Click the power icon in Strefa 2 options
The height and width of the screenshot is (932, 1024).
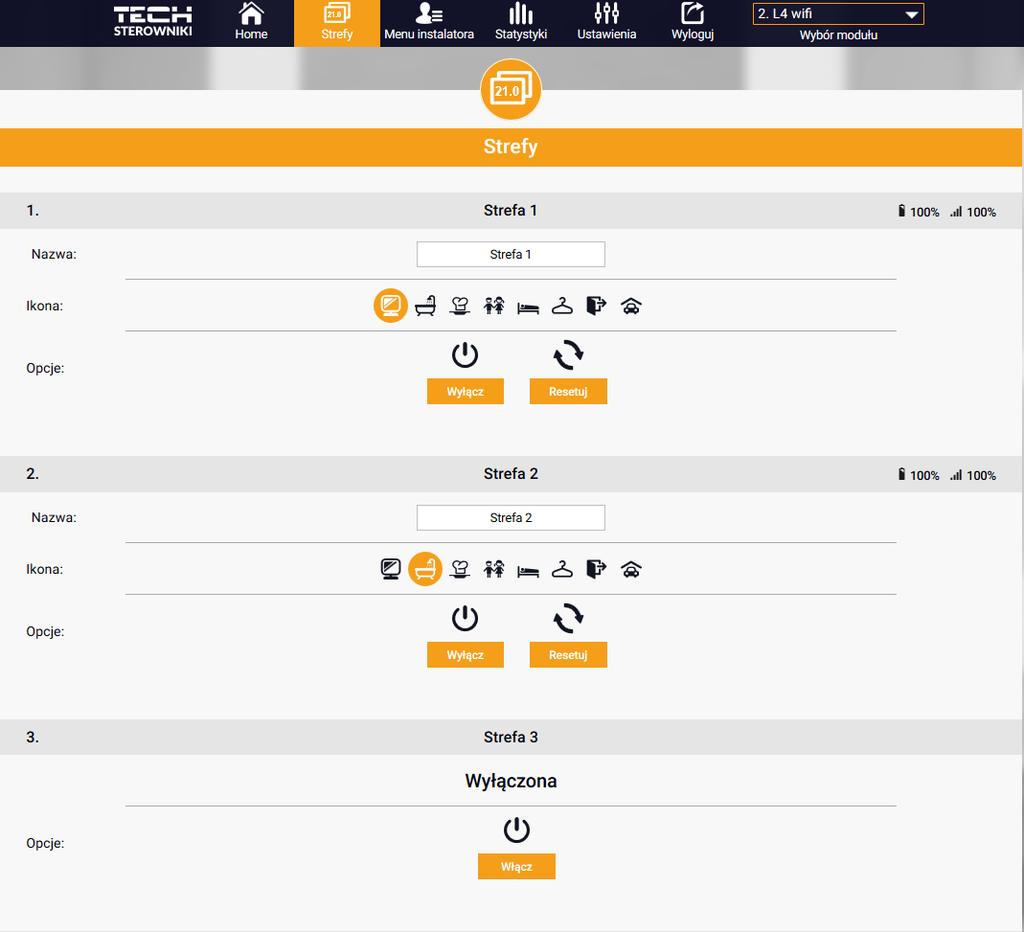click(x=465, y=618)
